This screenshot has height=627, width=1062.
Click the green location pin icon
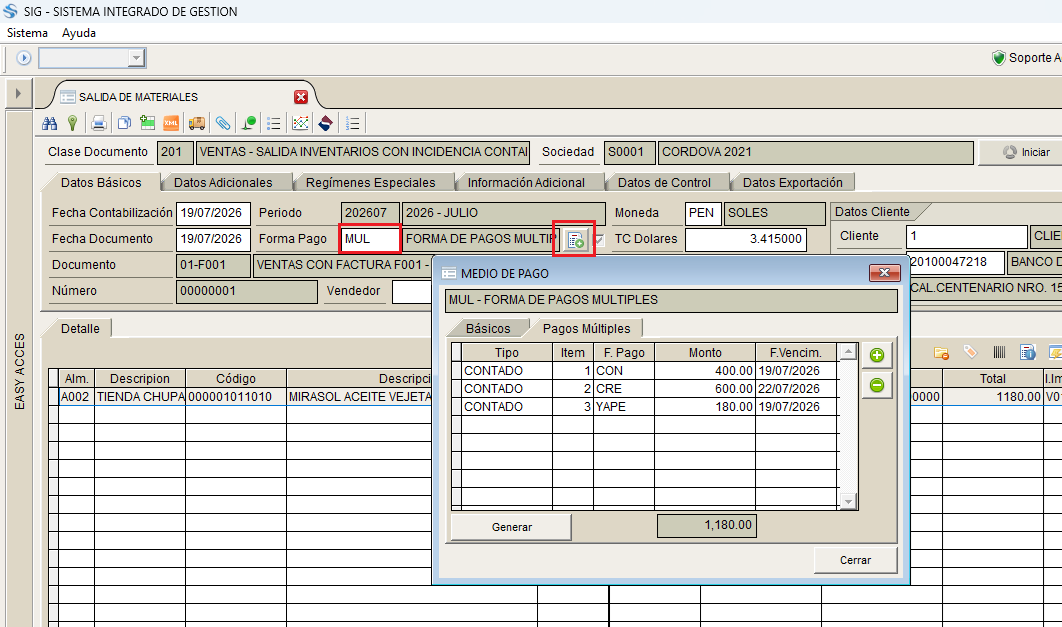click(x=72, y=123)
